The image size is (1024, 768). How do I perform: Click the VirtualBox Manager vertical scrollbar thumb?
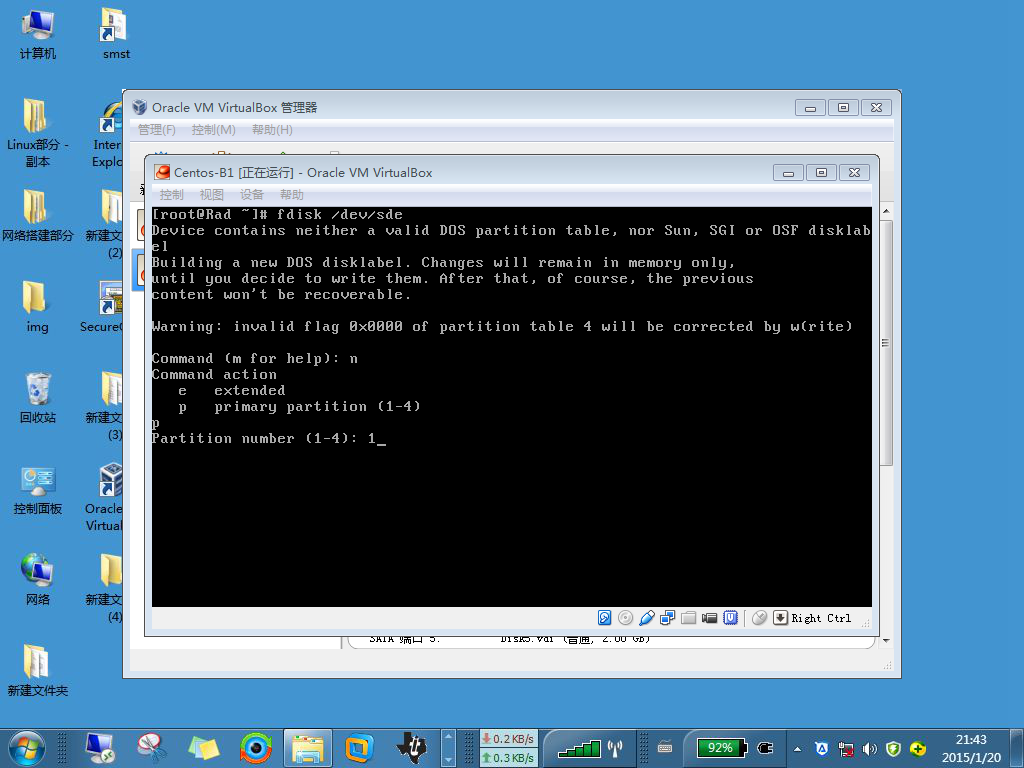(886, 343)
